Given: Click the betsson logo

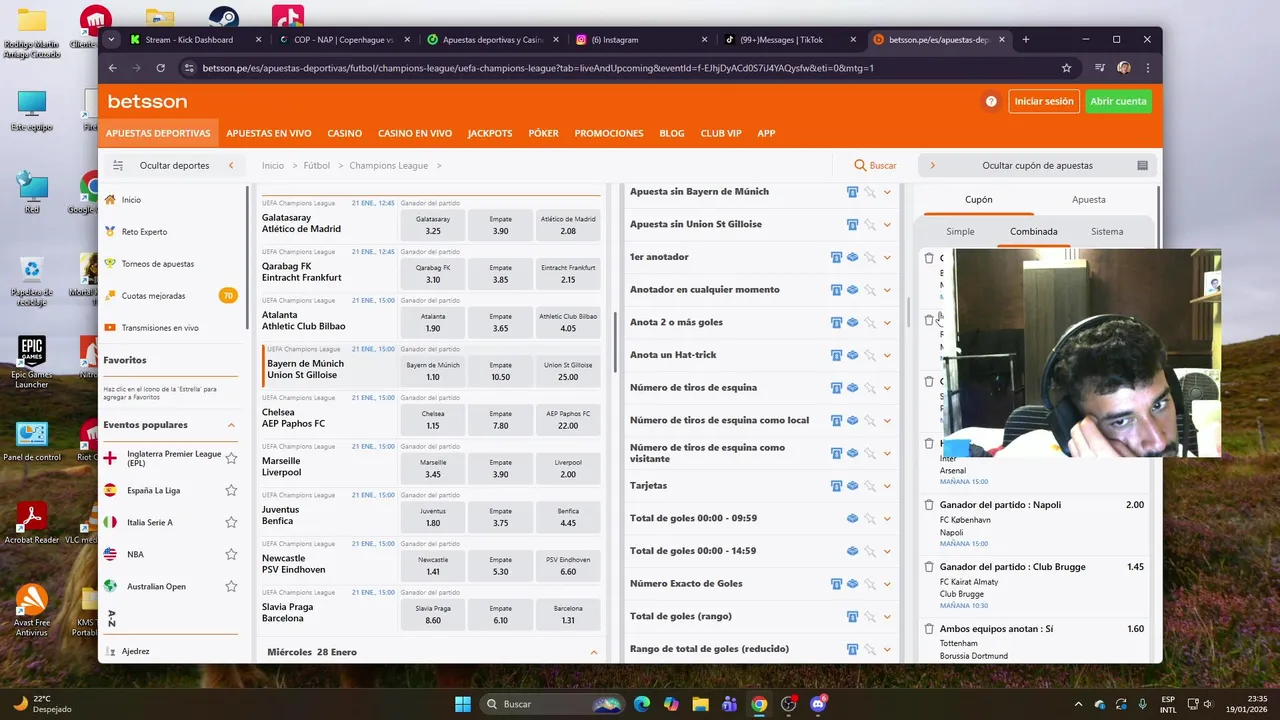Looking at the screenshot, I should 147,101.
